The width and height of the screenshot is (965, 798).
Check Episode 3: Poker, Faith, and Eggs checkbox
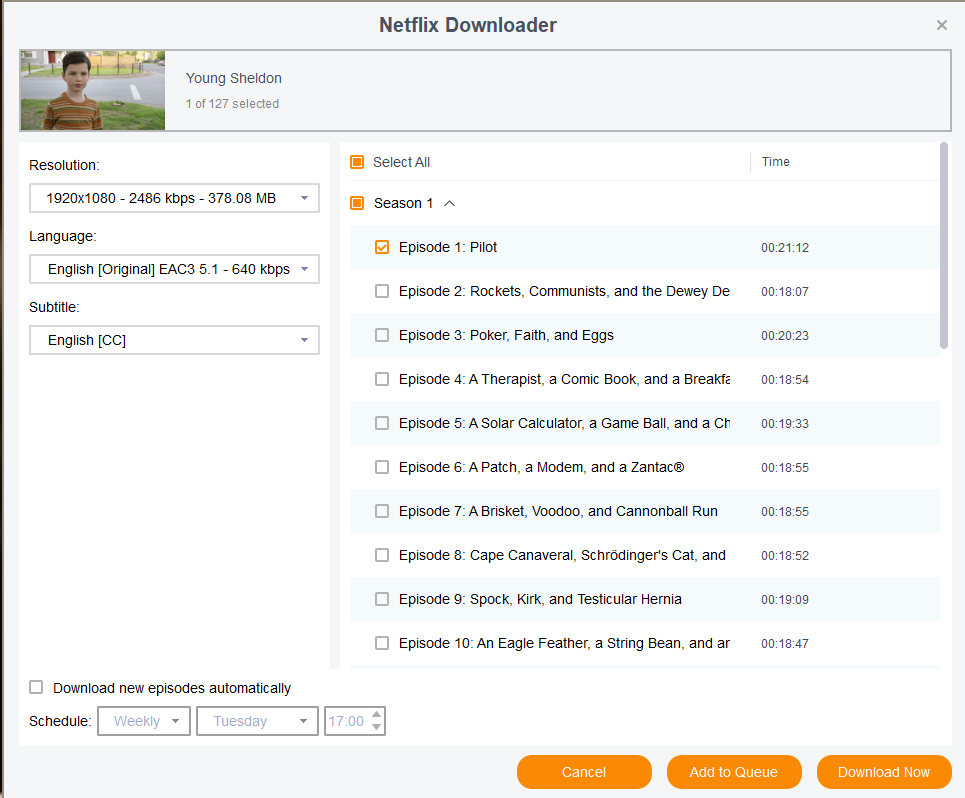coord(382,335)
